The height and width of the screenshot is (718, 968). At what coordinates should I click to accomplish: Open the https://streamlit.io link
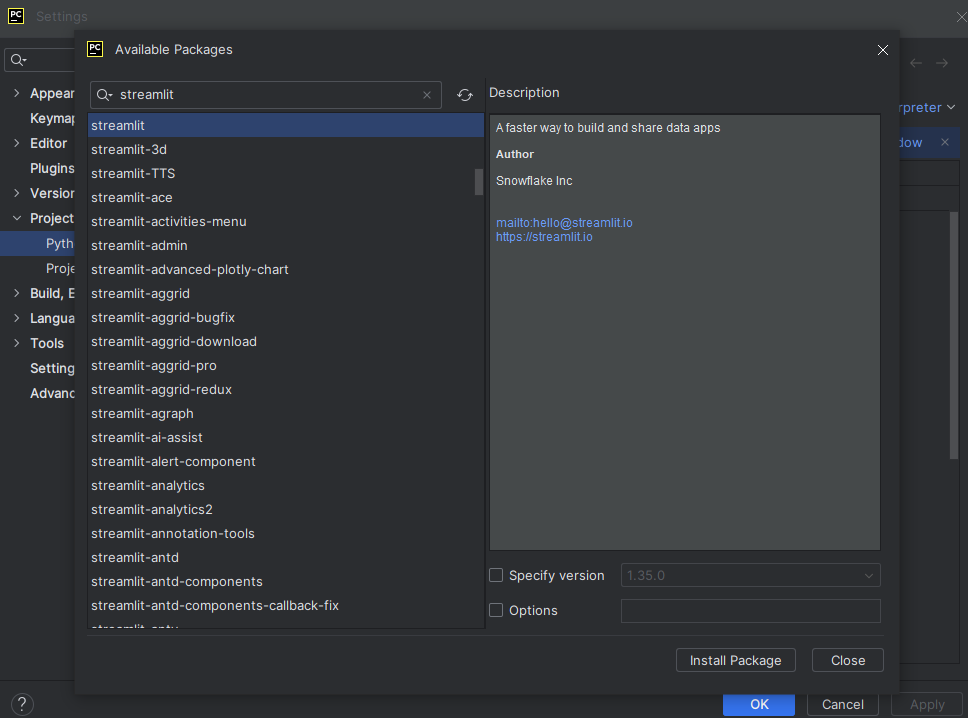(x=544, y=237)
